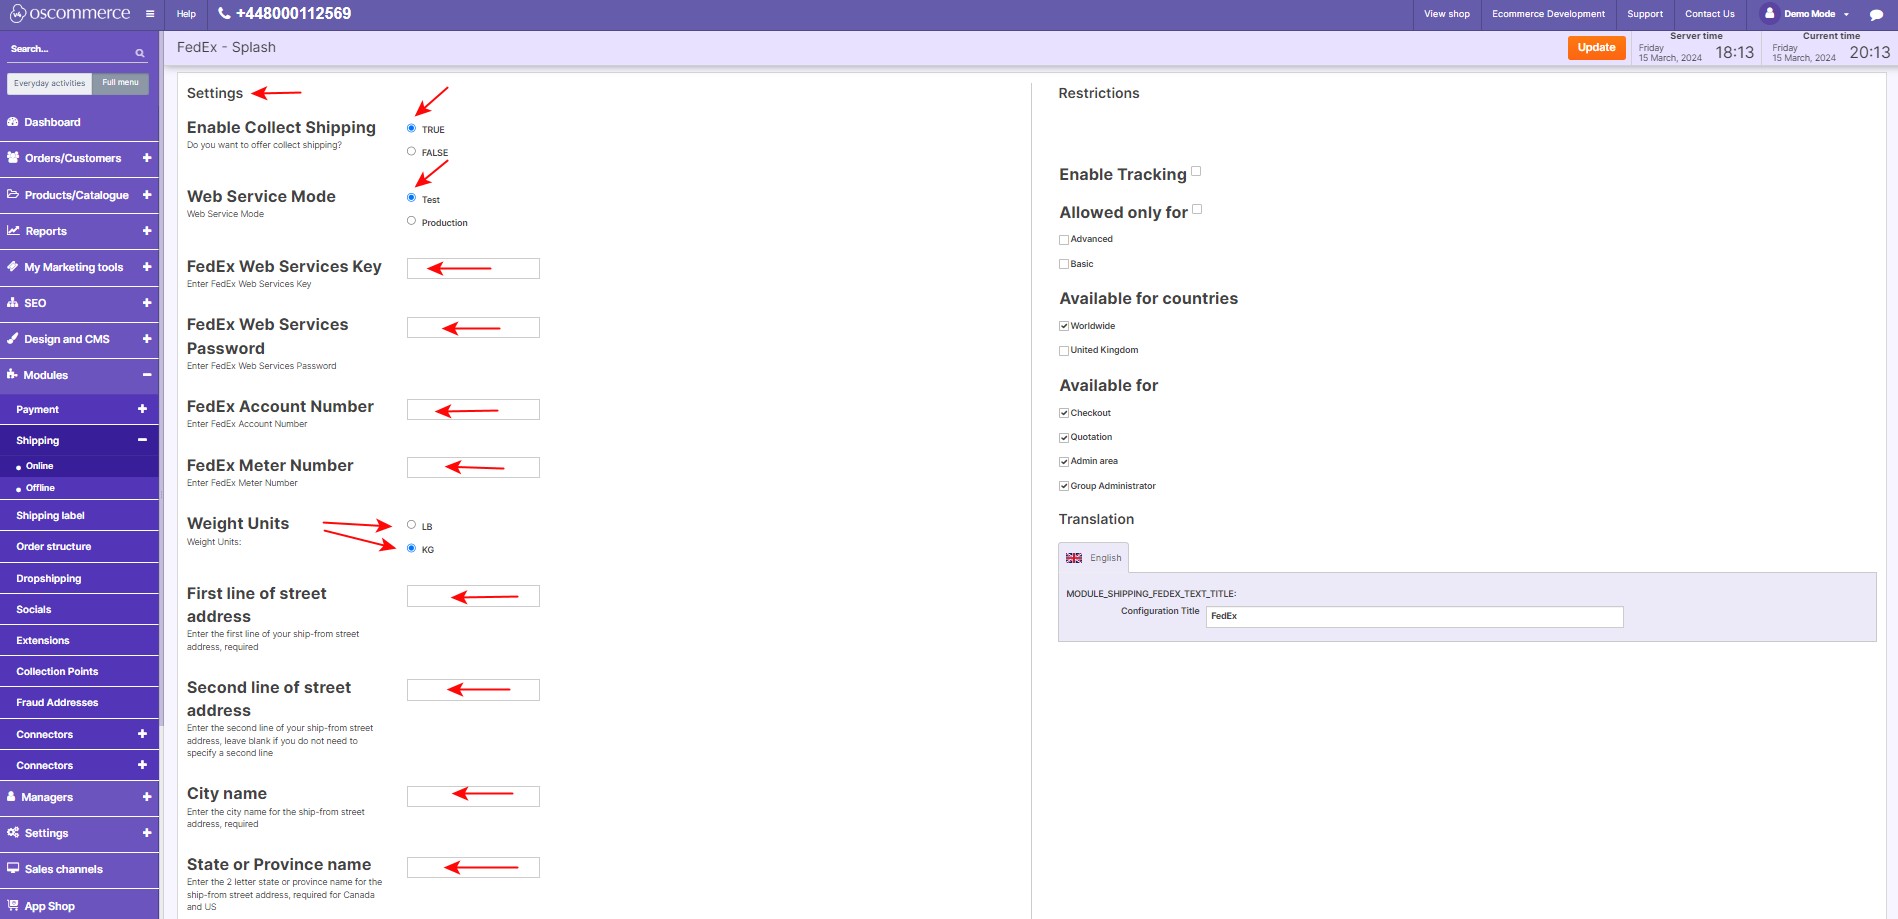Click the search magnifier icon

pos(139,52)
